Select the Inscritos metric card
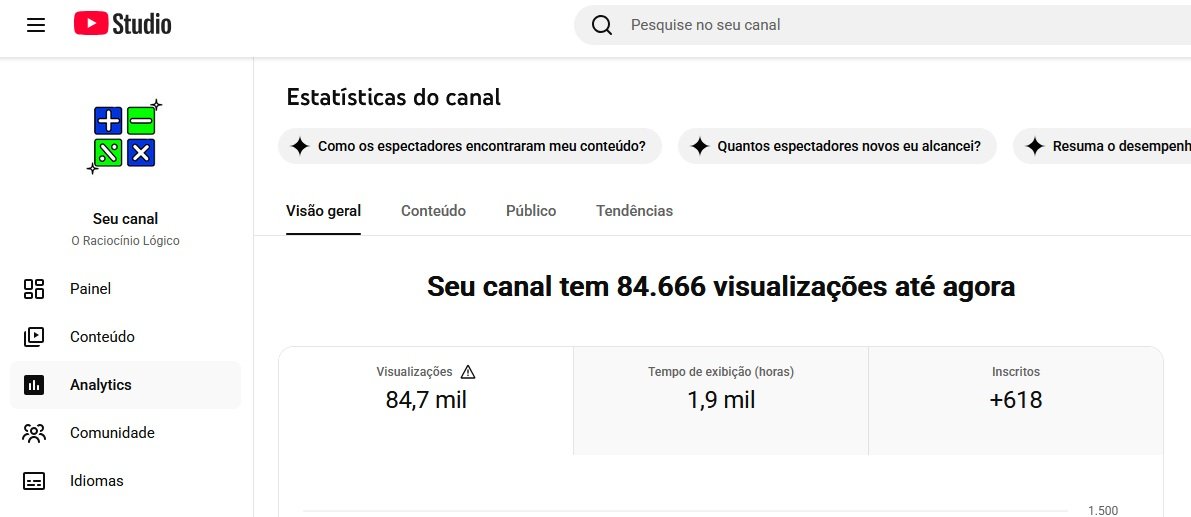The width and height of the screenshot is (1191, 517). coord(1015,400)
